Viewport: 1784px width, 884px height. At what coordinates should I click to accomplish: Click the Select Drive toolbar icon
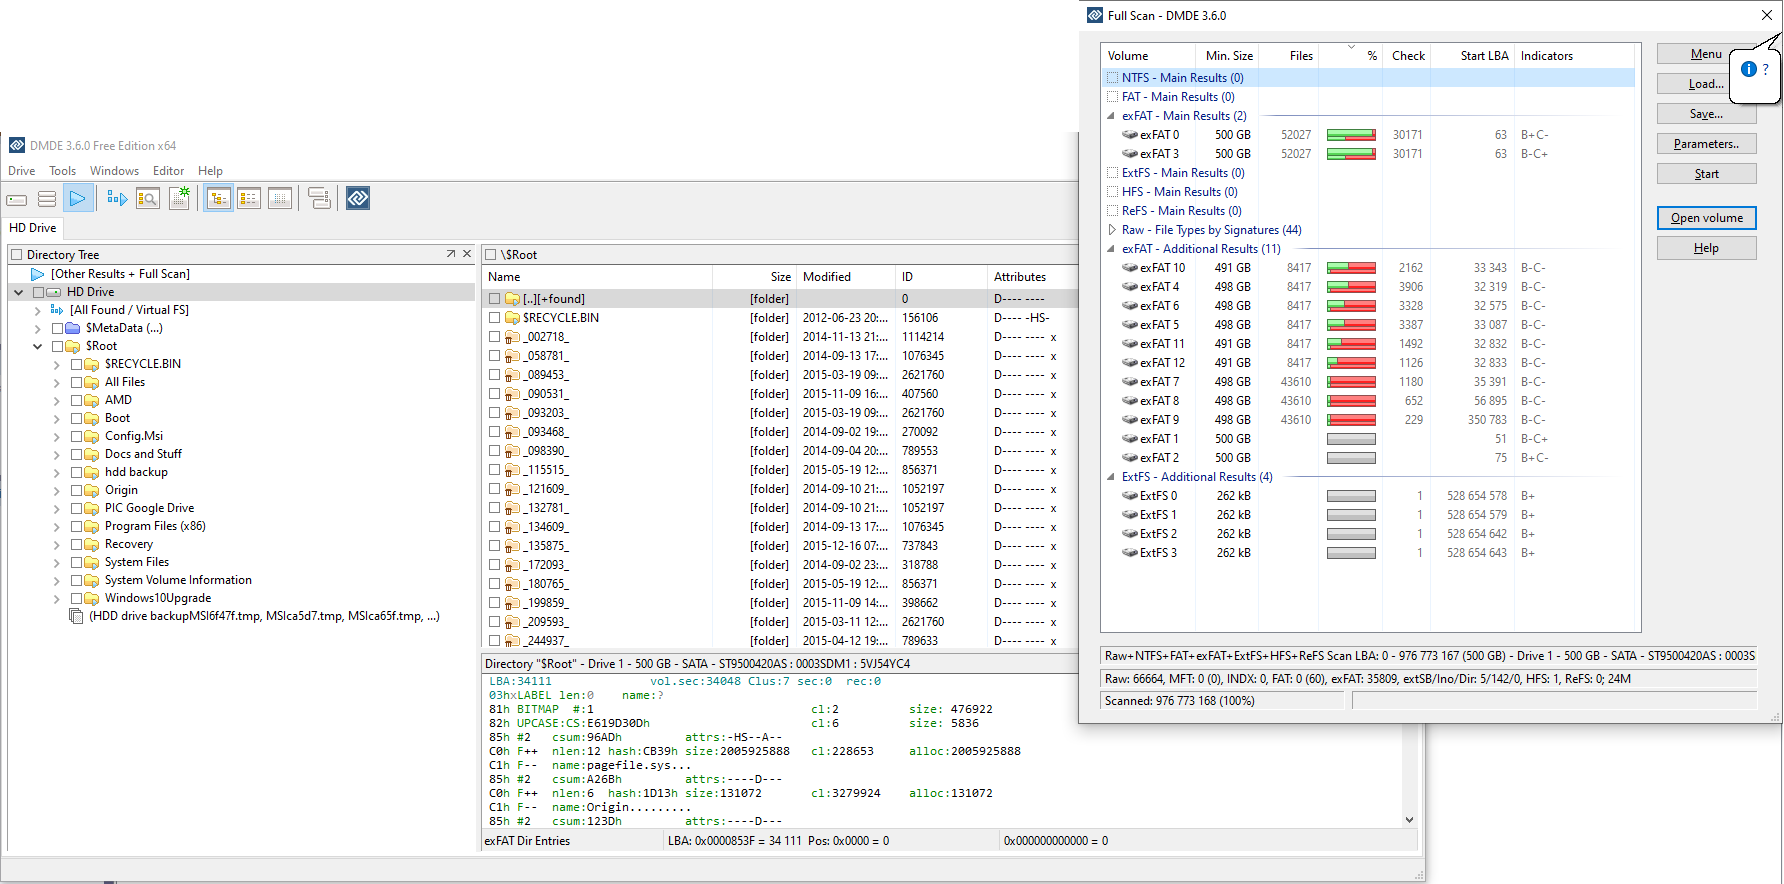click(17, 199)
